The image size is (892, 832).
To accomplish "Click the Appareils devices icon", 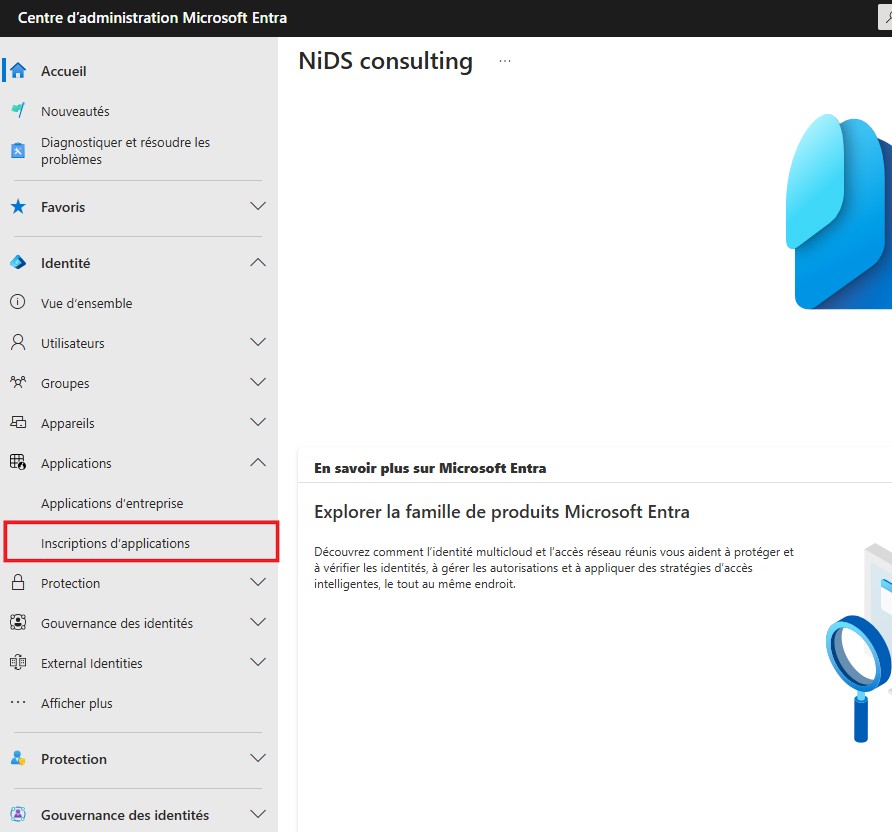I will coord(18,422).
